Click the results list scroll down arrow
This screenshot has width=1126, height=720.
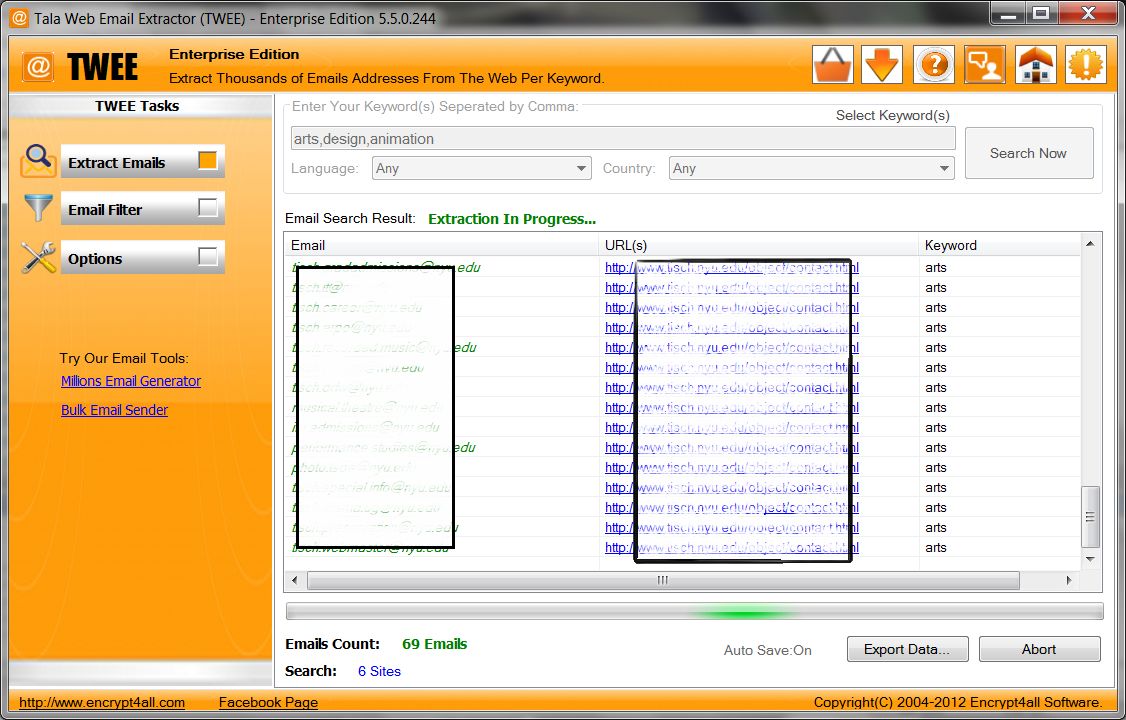point(1090,559)
